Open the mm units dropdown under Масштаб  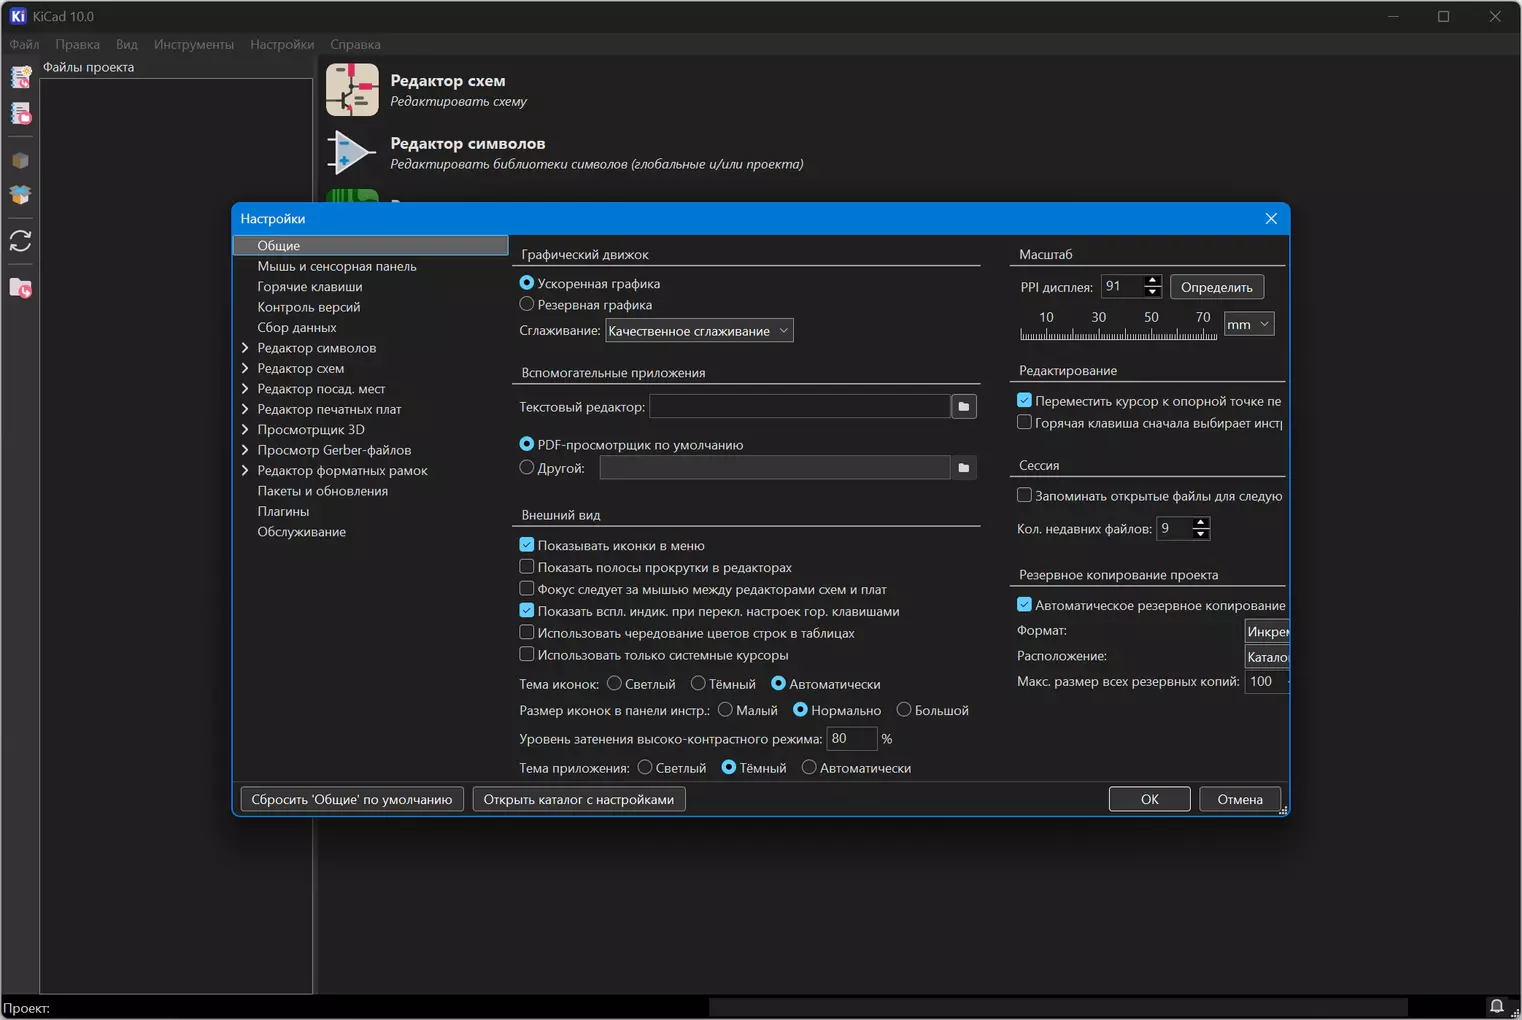coord(1249,324)
